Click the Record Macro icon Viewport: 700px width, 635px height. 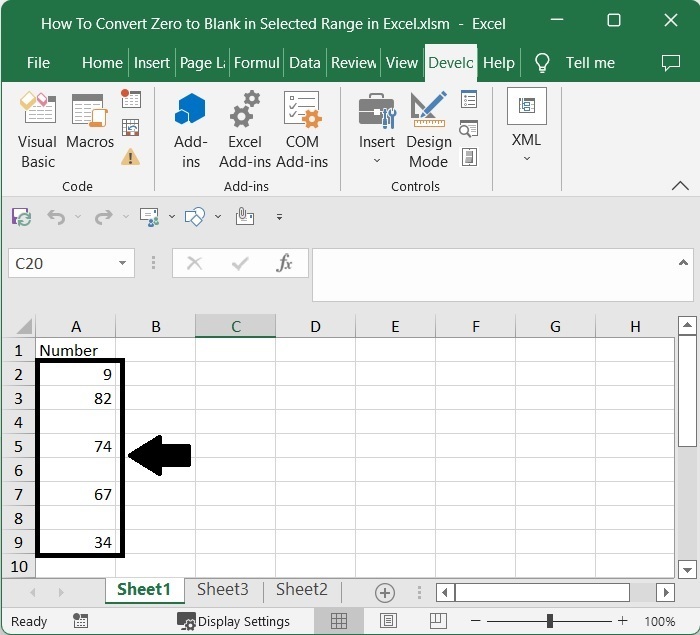click(x=131, y=98)
